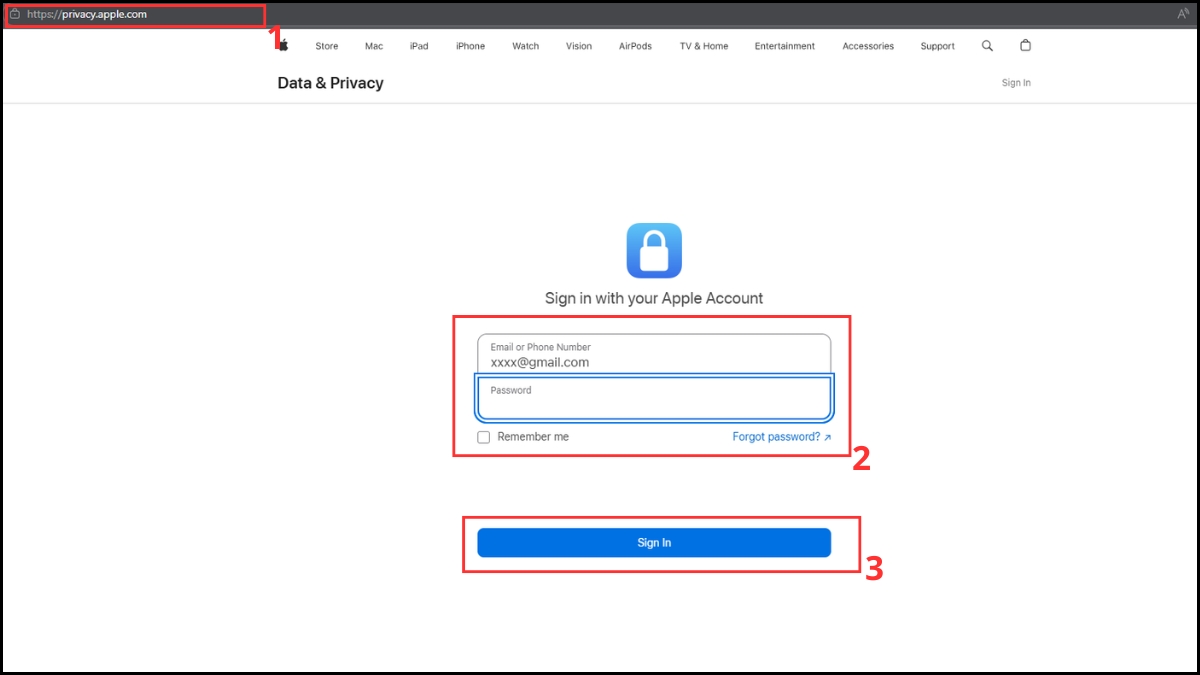
Task: Focus the Password input field
Action: pos(654,398)
